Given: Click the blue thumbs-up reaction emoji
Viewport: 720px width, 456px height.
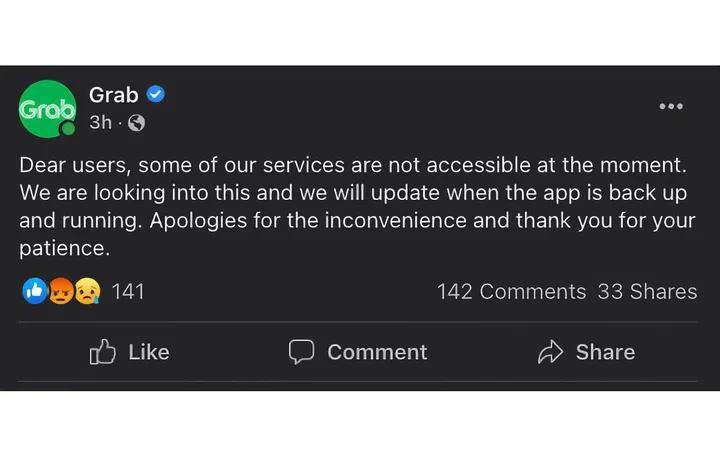Looking at the screenshot, I should pyautogui.click(x=34, y=292).
